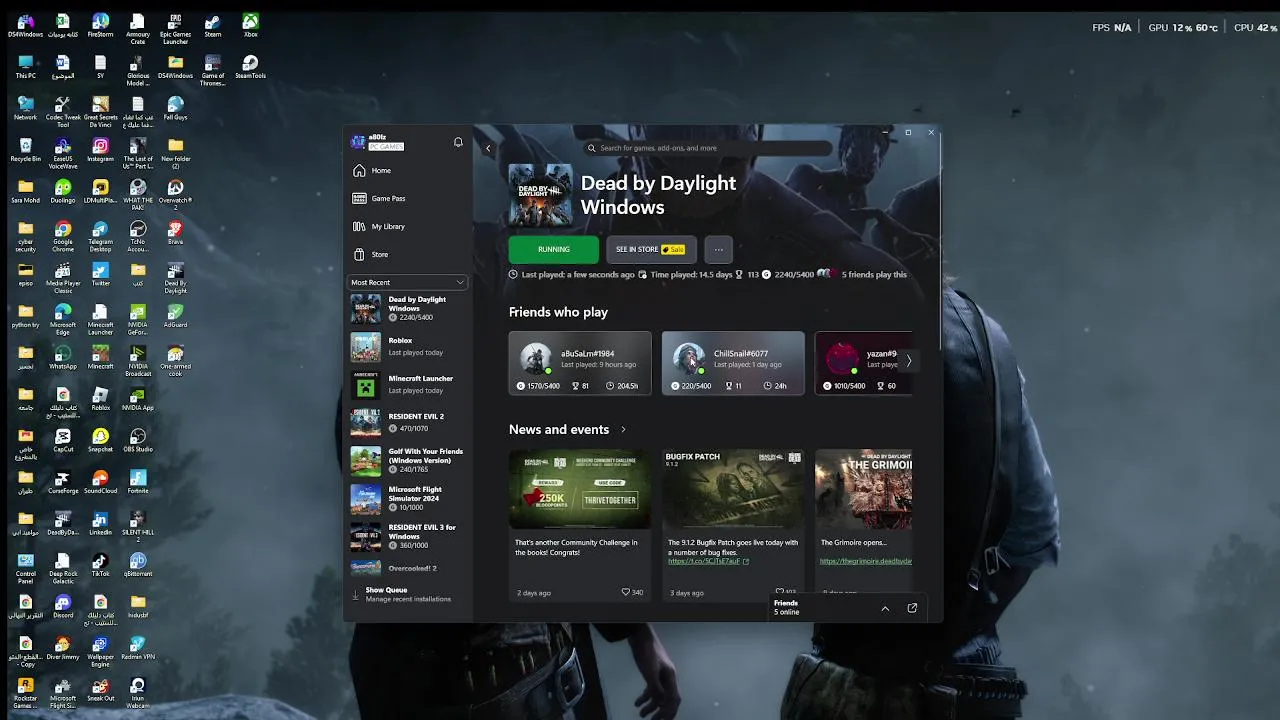Viewport: 1280px width, 720px height.
Task: Open the AdGuard desktop icon
Action: coord(175,317)
